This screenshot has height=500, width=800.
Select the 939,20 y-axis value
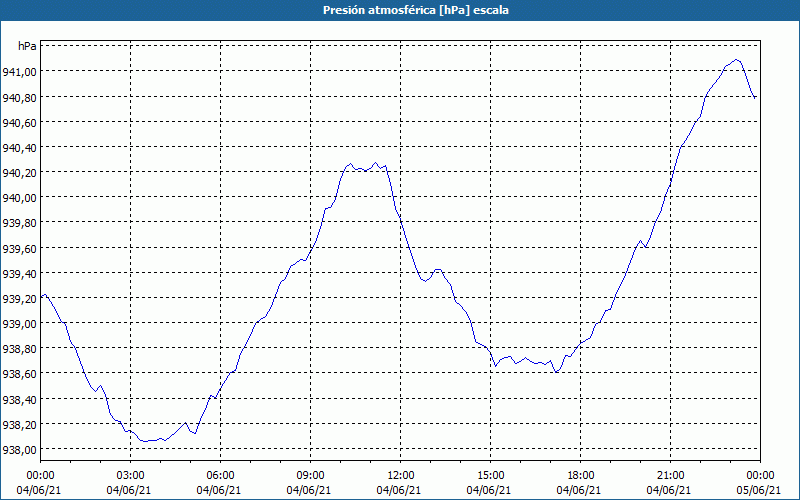coord(19,298)
